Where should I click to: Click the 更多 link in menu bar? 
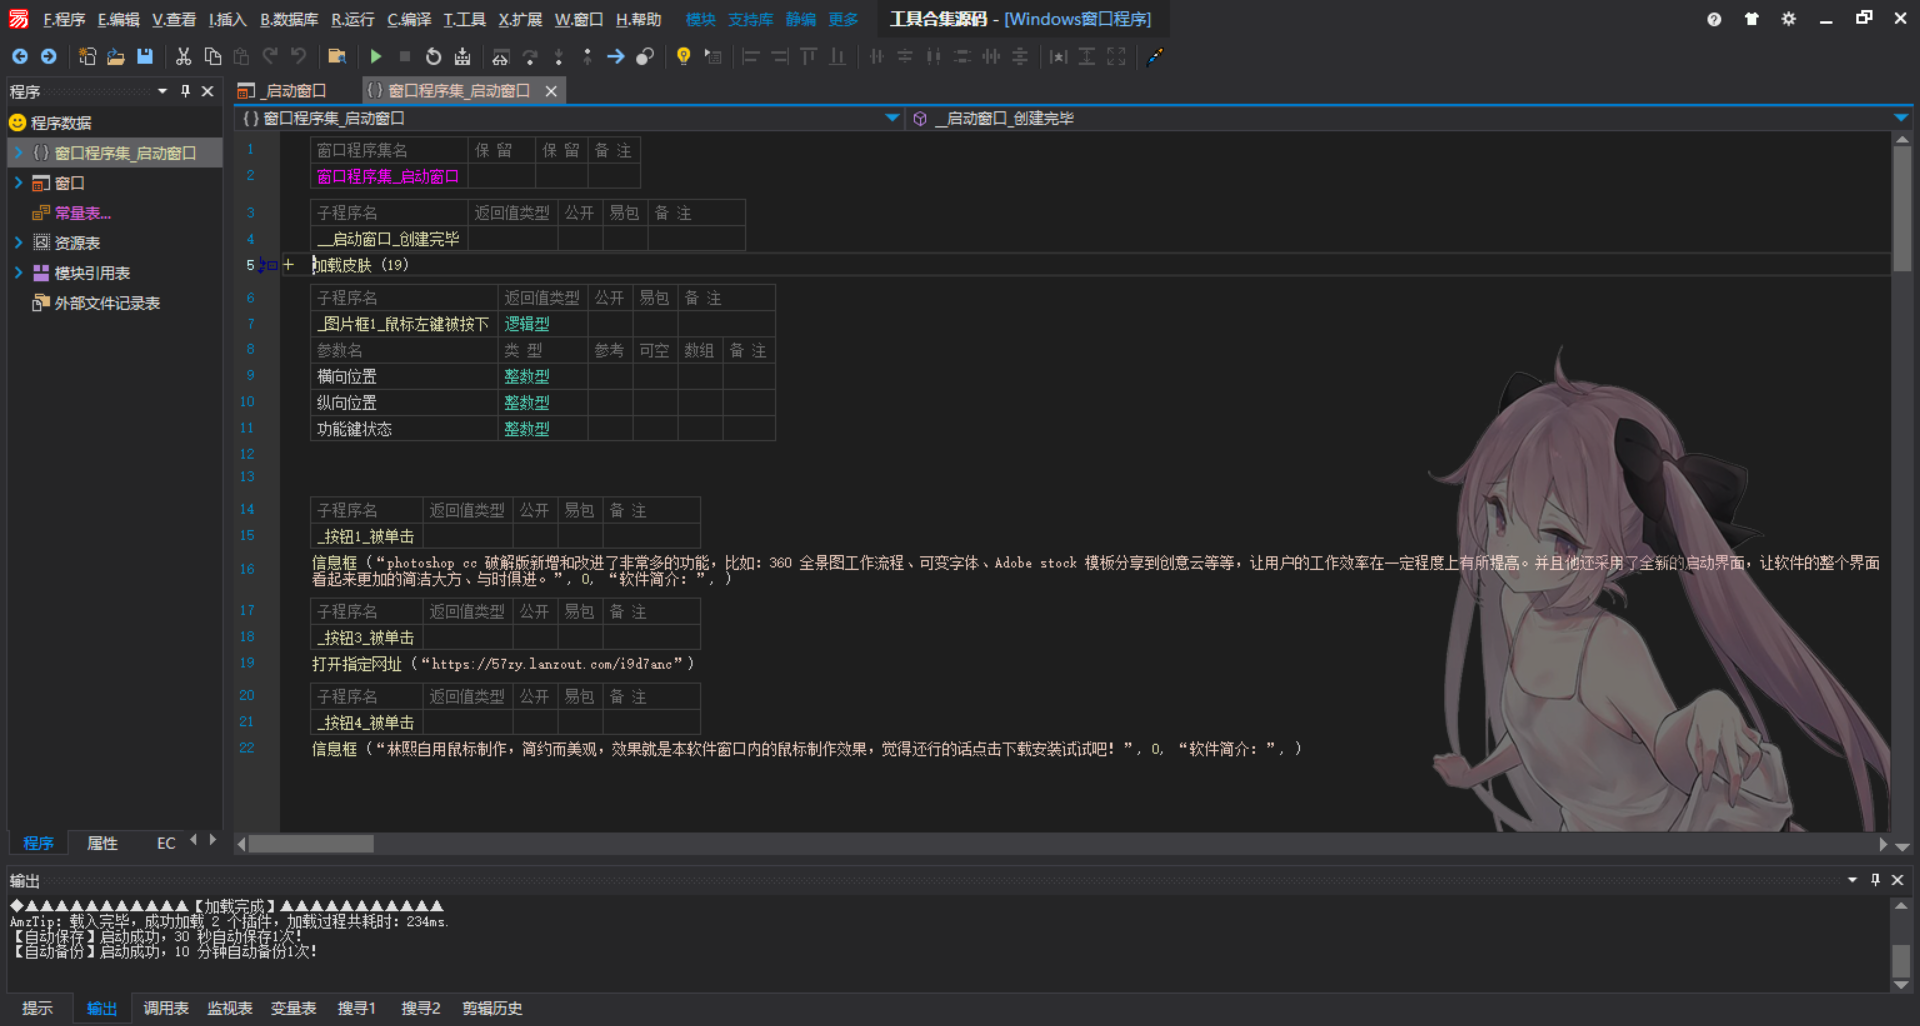[x=843, y=19]
